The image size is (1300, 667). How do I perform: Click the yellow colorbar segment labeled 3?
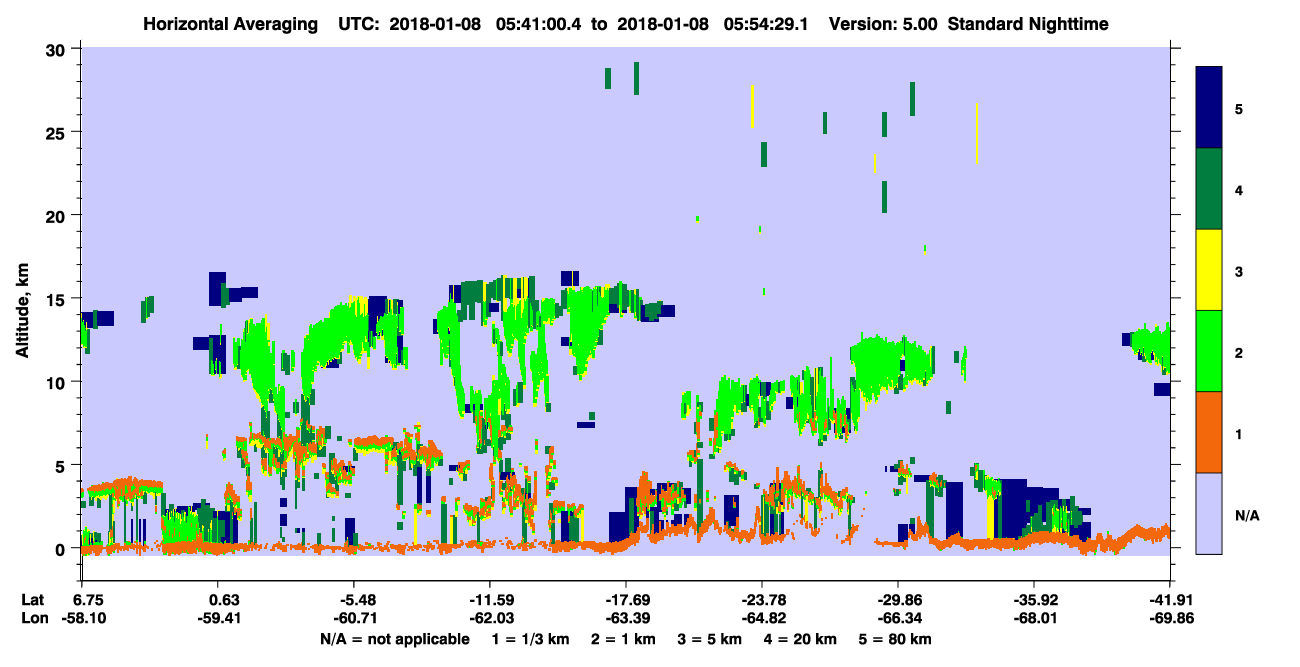1210,270
